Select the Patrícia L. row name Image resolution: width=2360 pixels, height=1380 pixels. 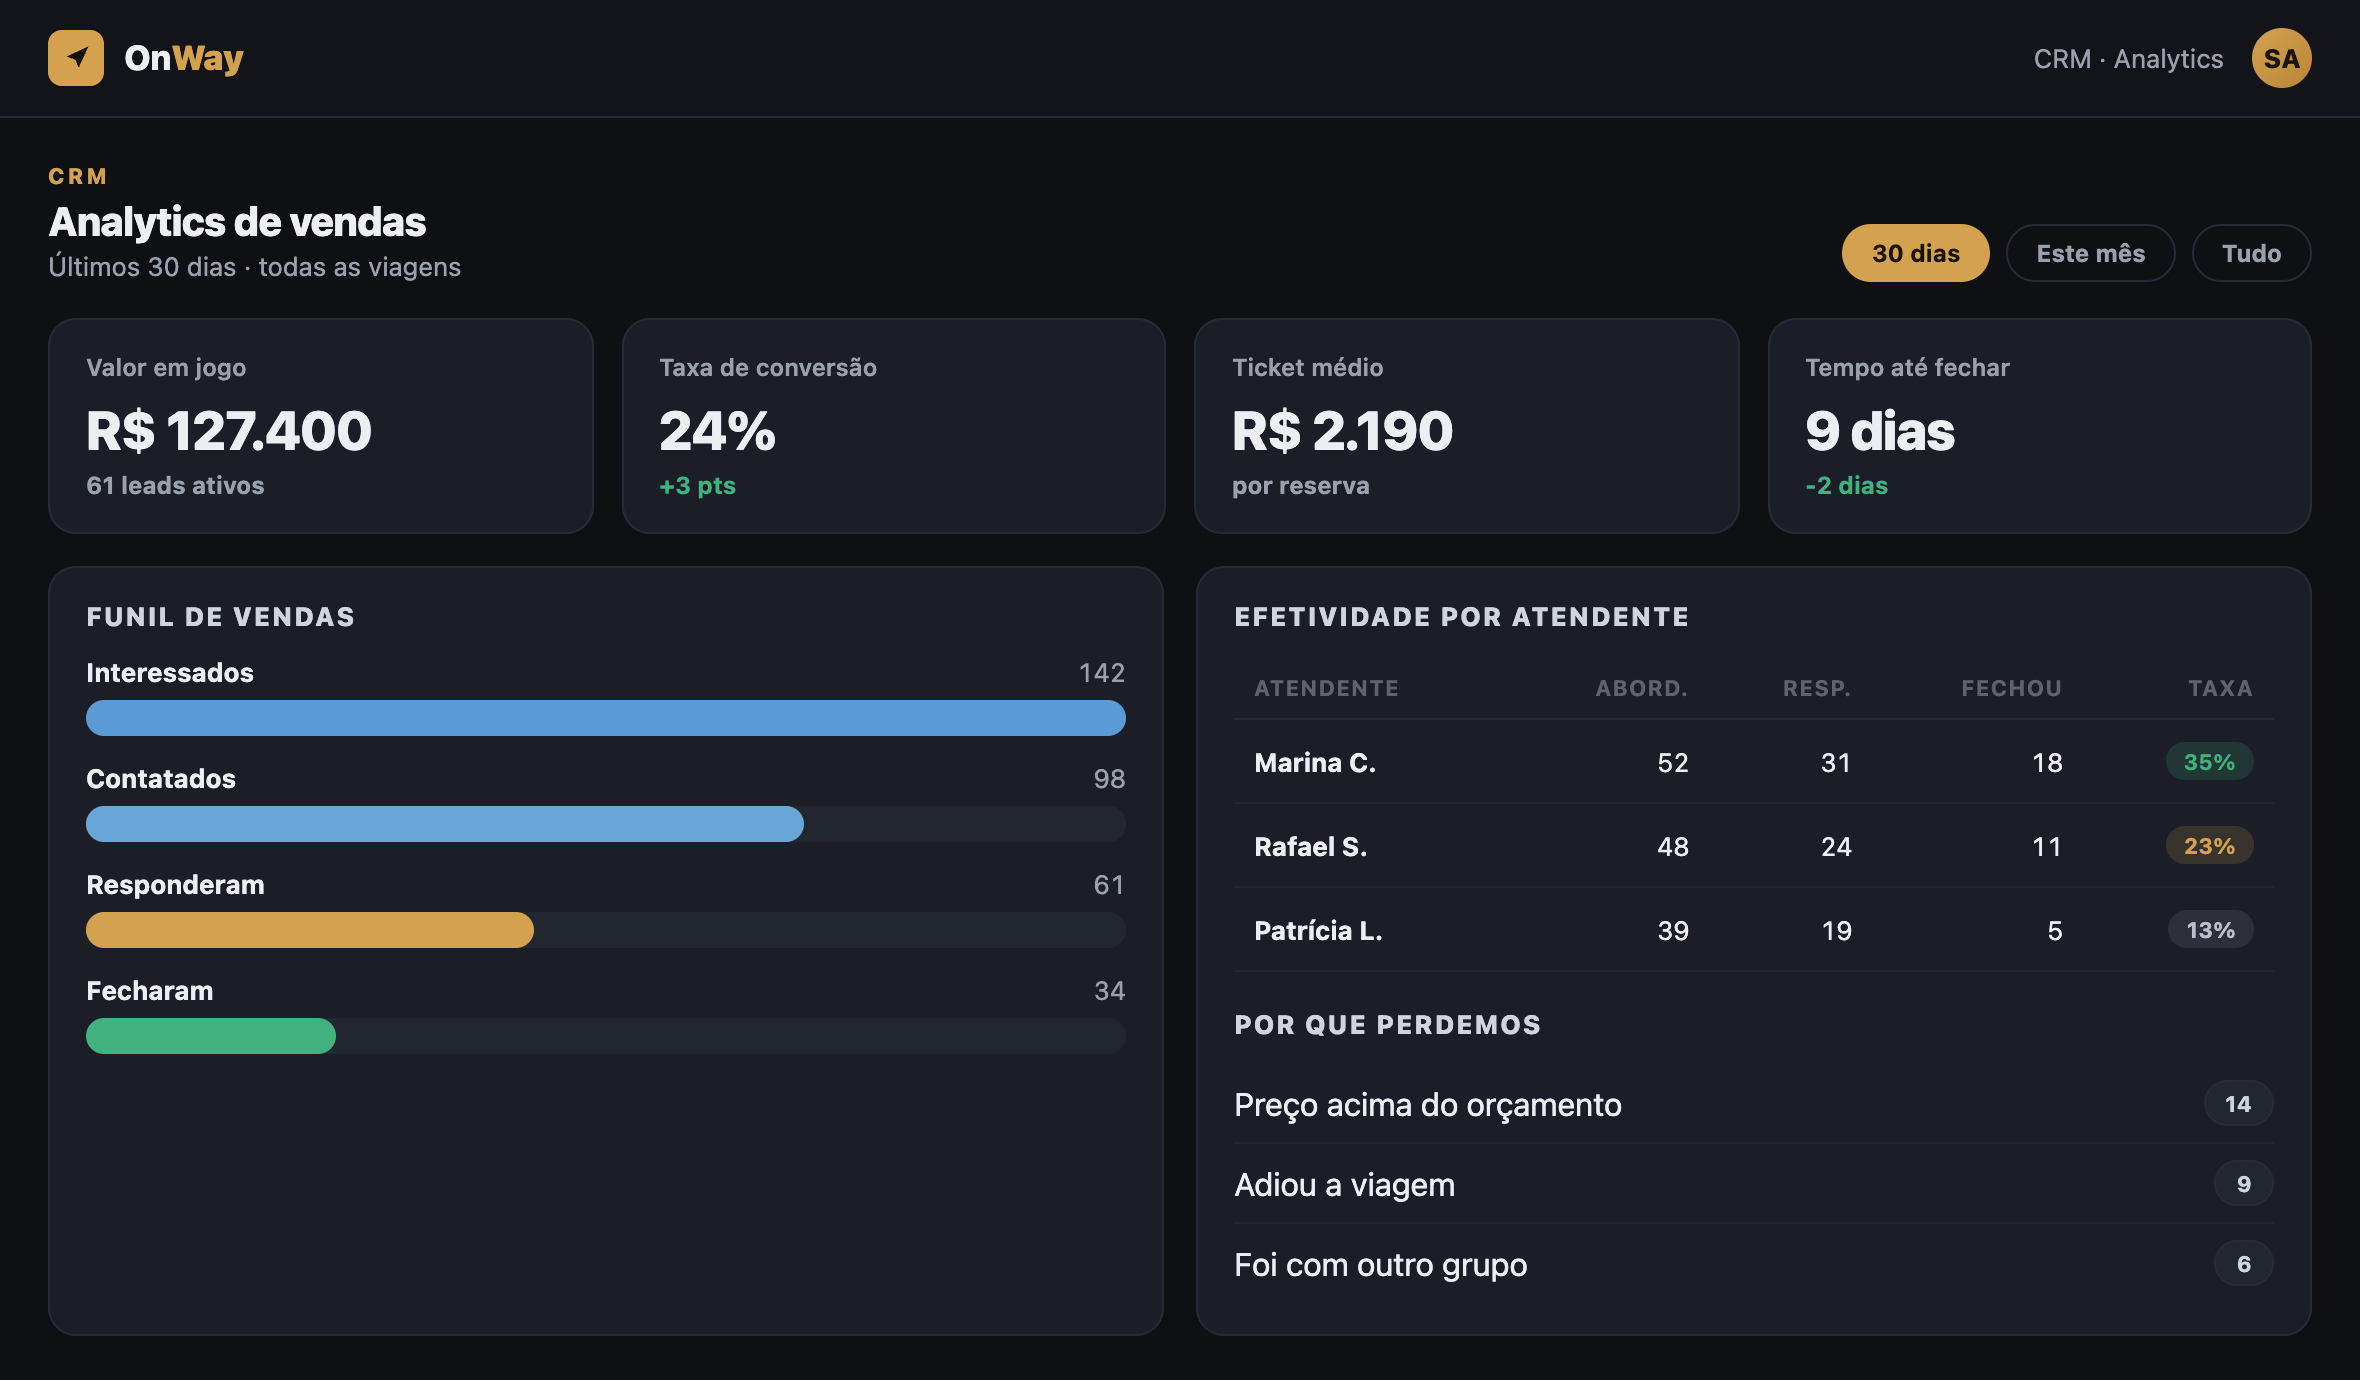tap(1318, 930)
